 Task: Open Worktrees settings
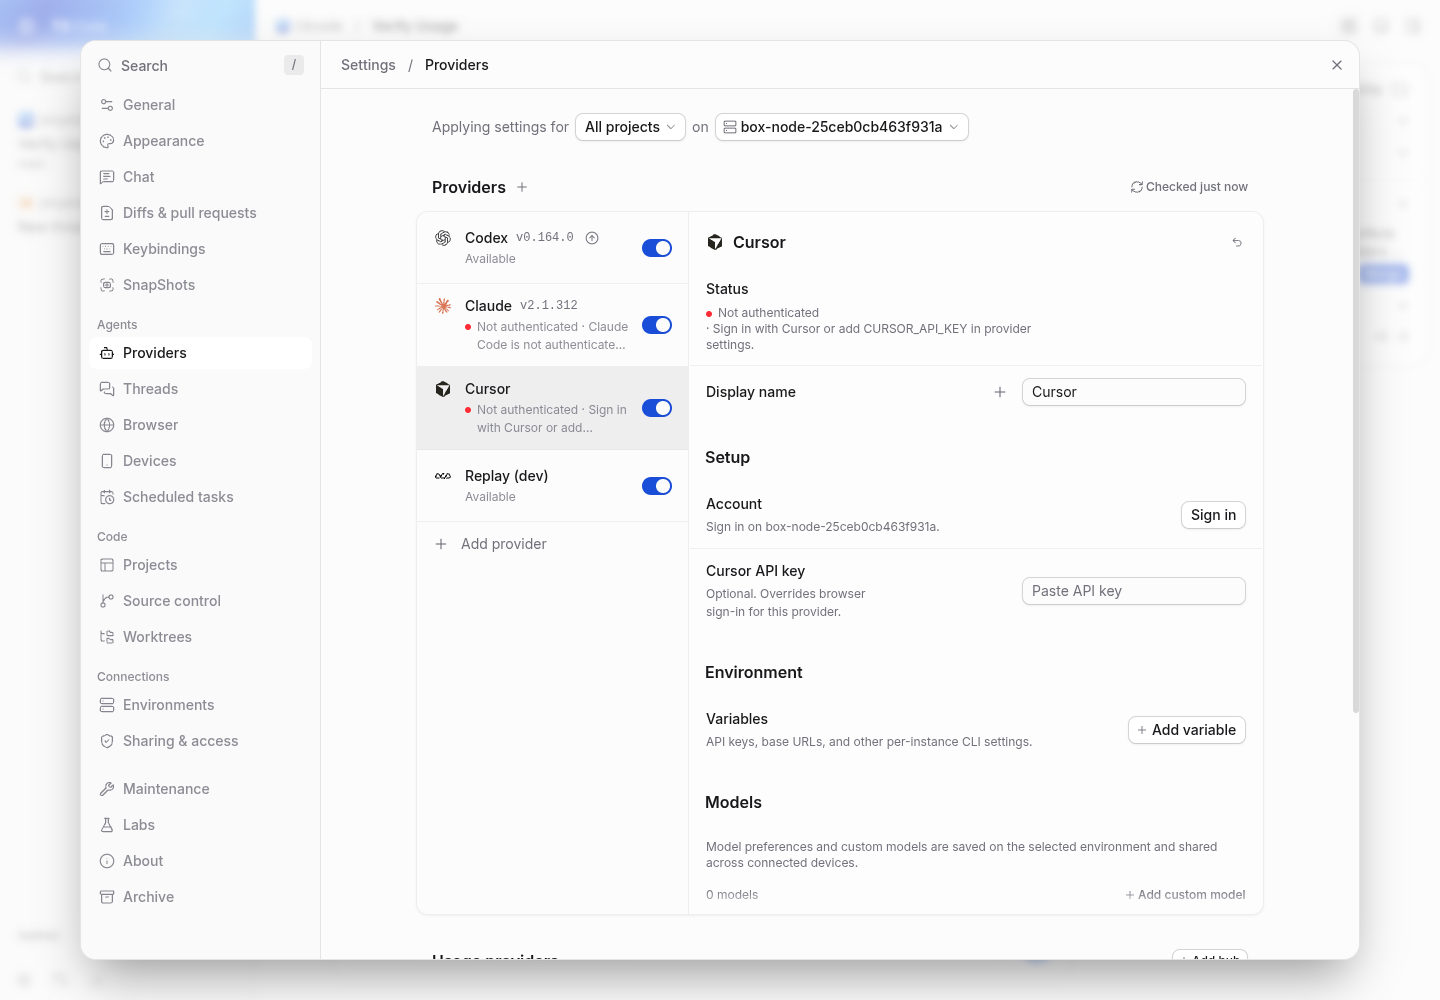[200, 637]
